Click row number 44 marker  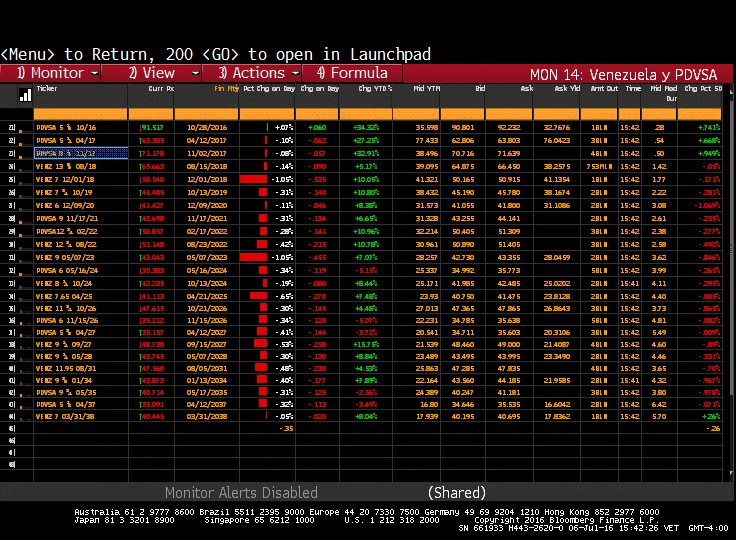click(x=12, y=417)
